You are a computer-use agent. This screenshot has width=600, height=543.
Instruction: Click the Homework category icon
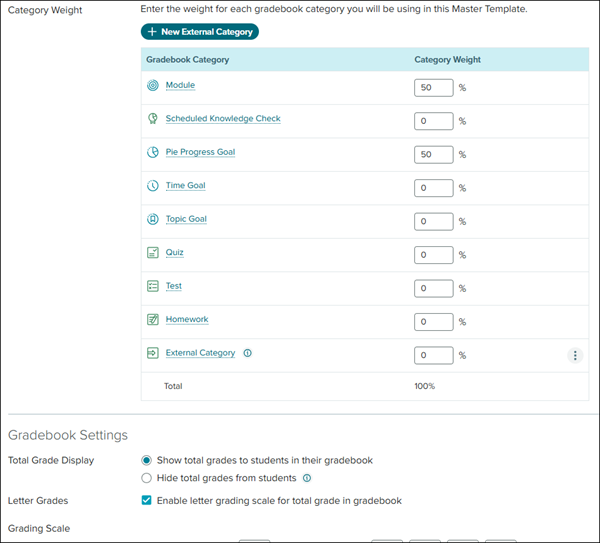[153, 320]
